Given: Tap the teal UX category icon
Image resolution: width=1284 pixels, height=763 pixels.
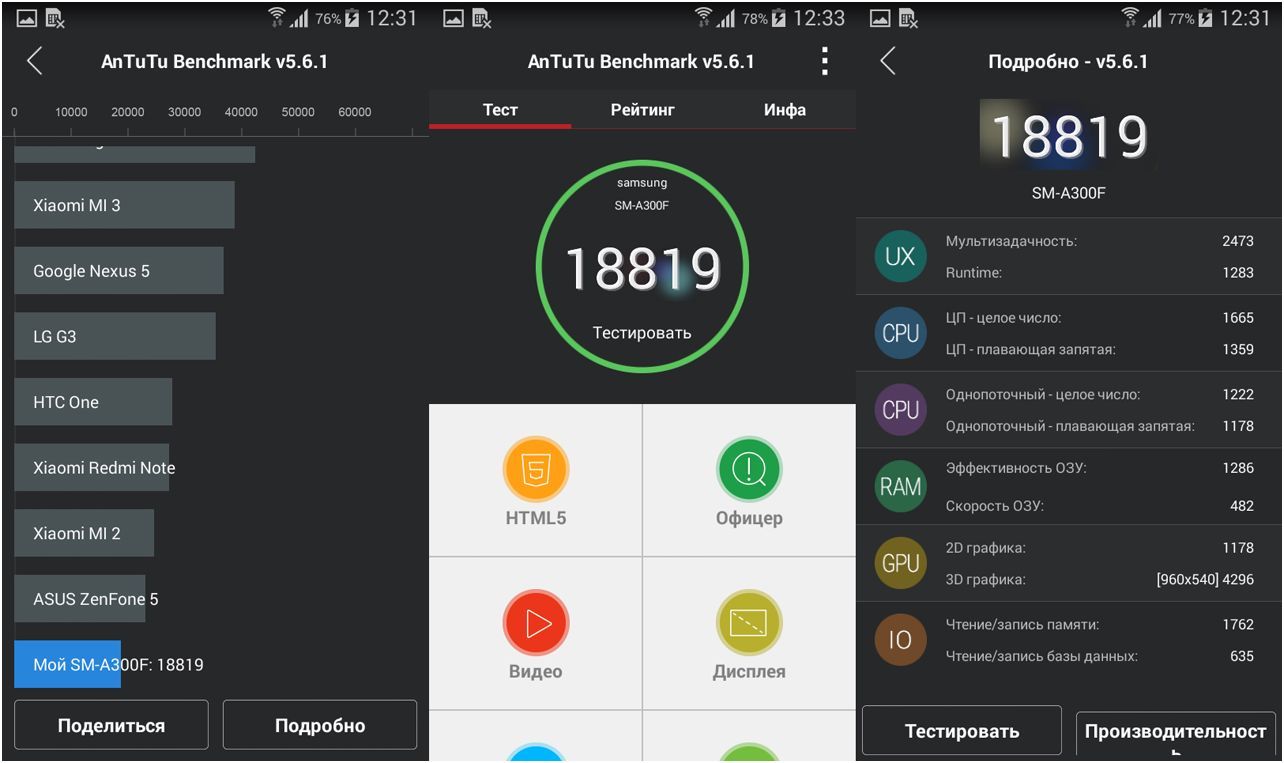Looking at the screenshot, I should [x=900, y=256].
